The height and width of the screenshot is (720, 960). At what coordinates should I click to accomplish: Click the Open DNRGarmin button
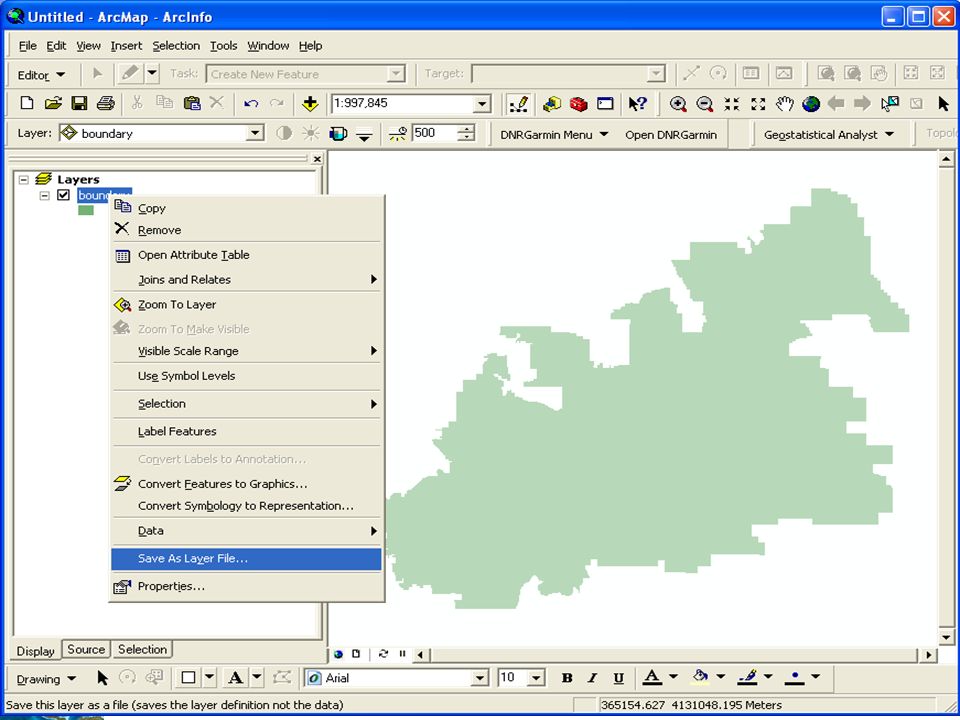click(671, 135)
